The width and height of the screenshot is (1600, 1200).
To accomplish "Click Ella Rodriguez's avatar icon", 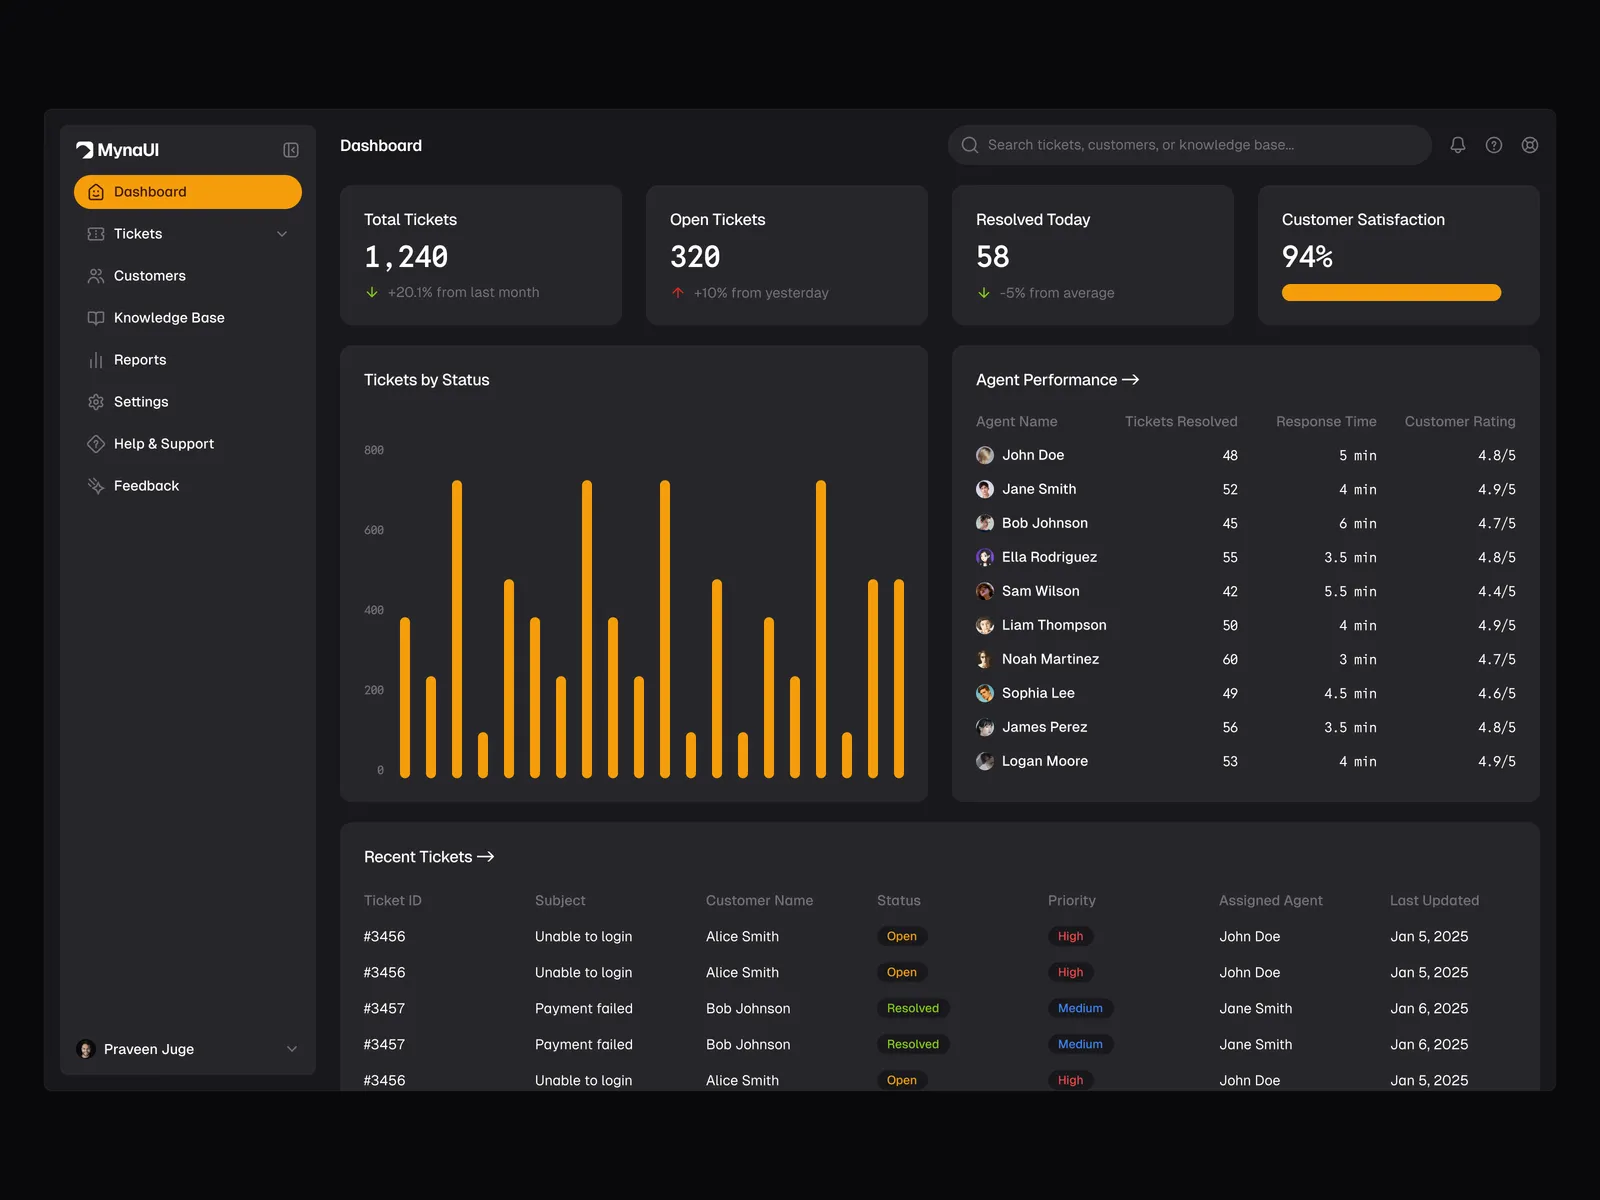I will 985,557.
